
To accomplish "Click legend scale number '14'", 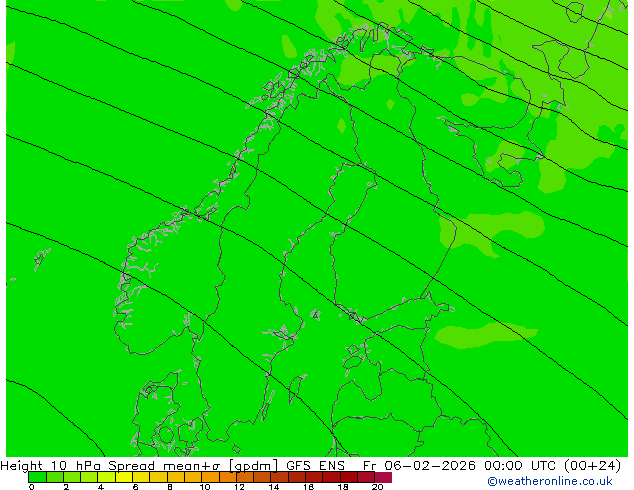I will pos(274,487).
